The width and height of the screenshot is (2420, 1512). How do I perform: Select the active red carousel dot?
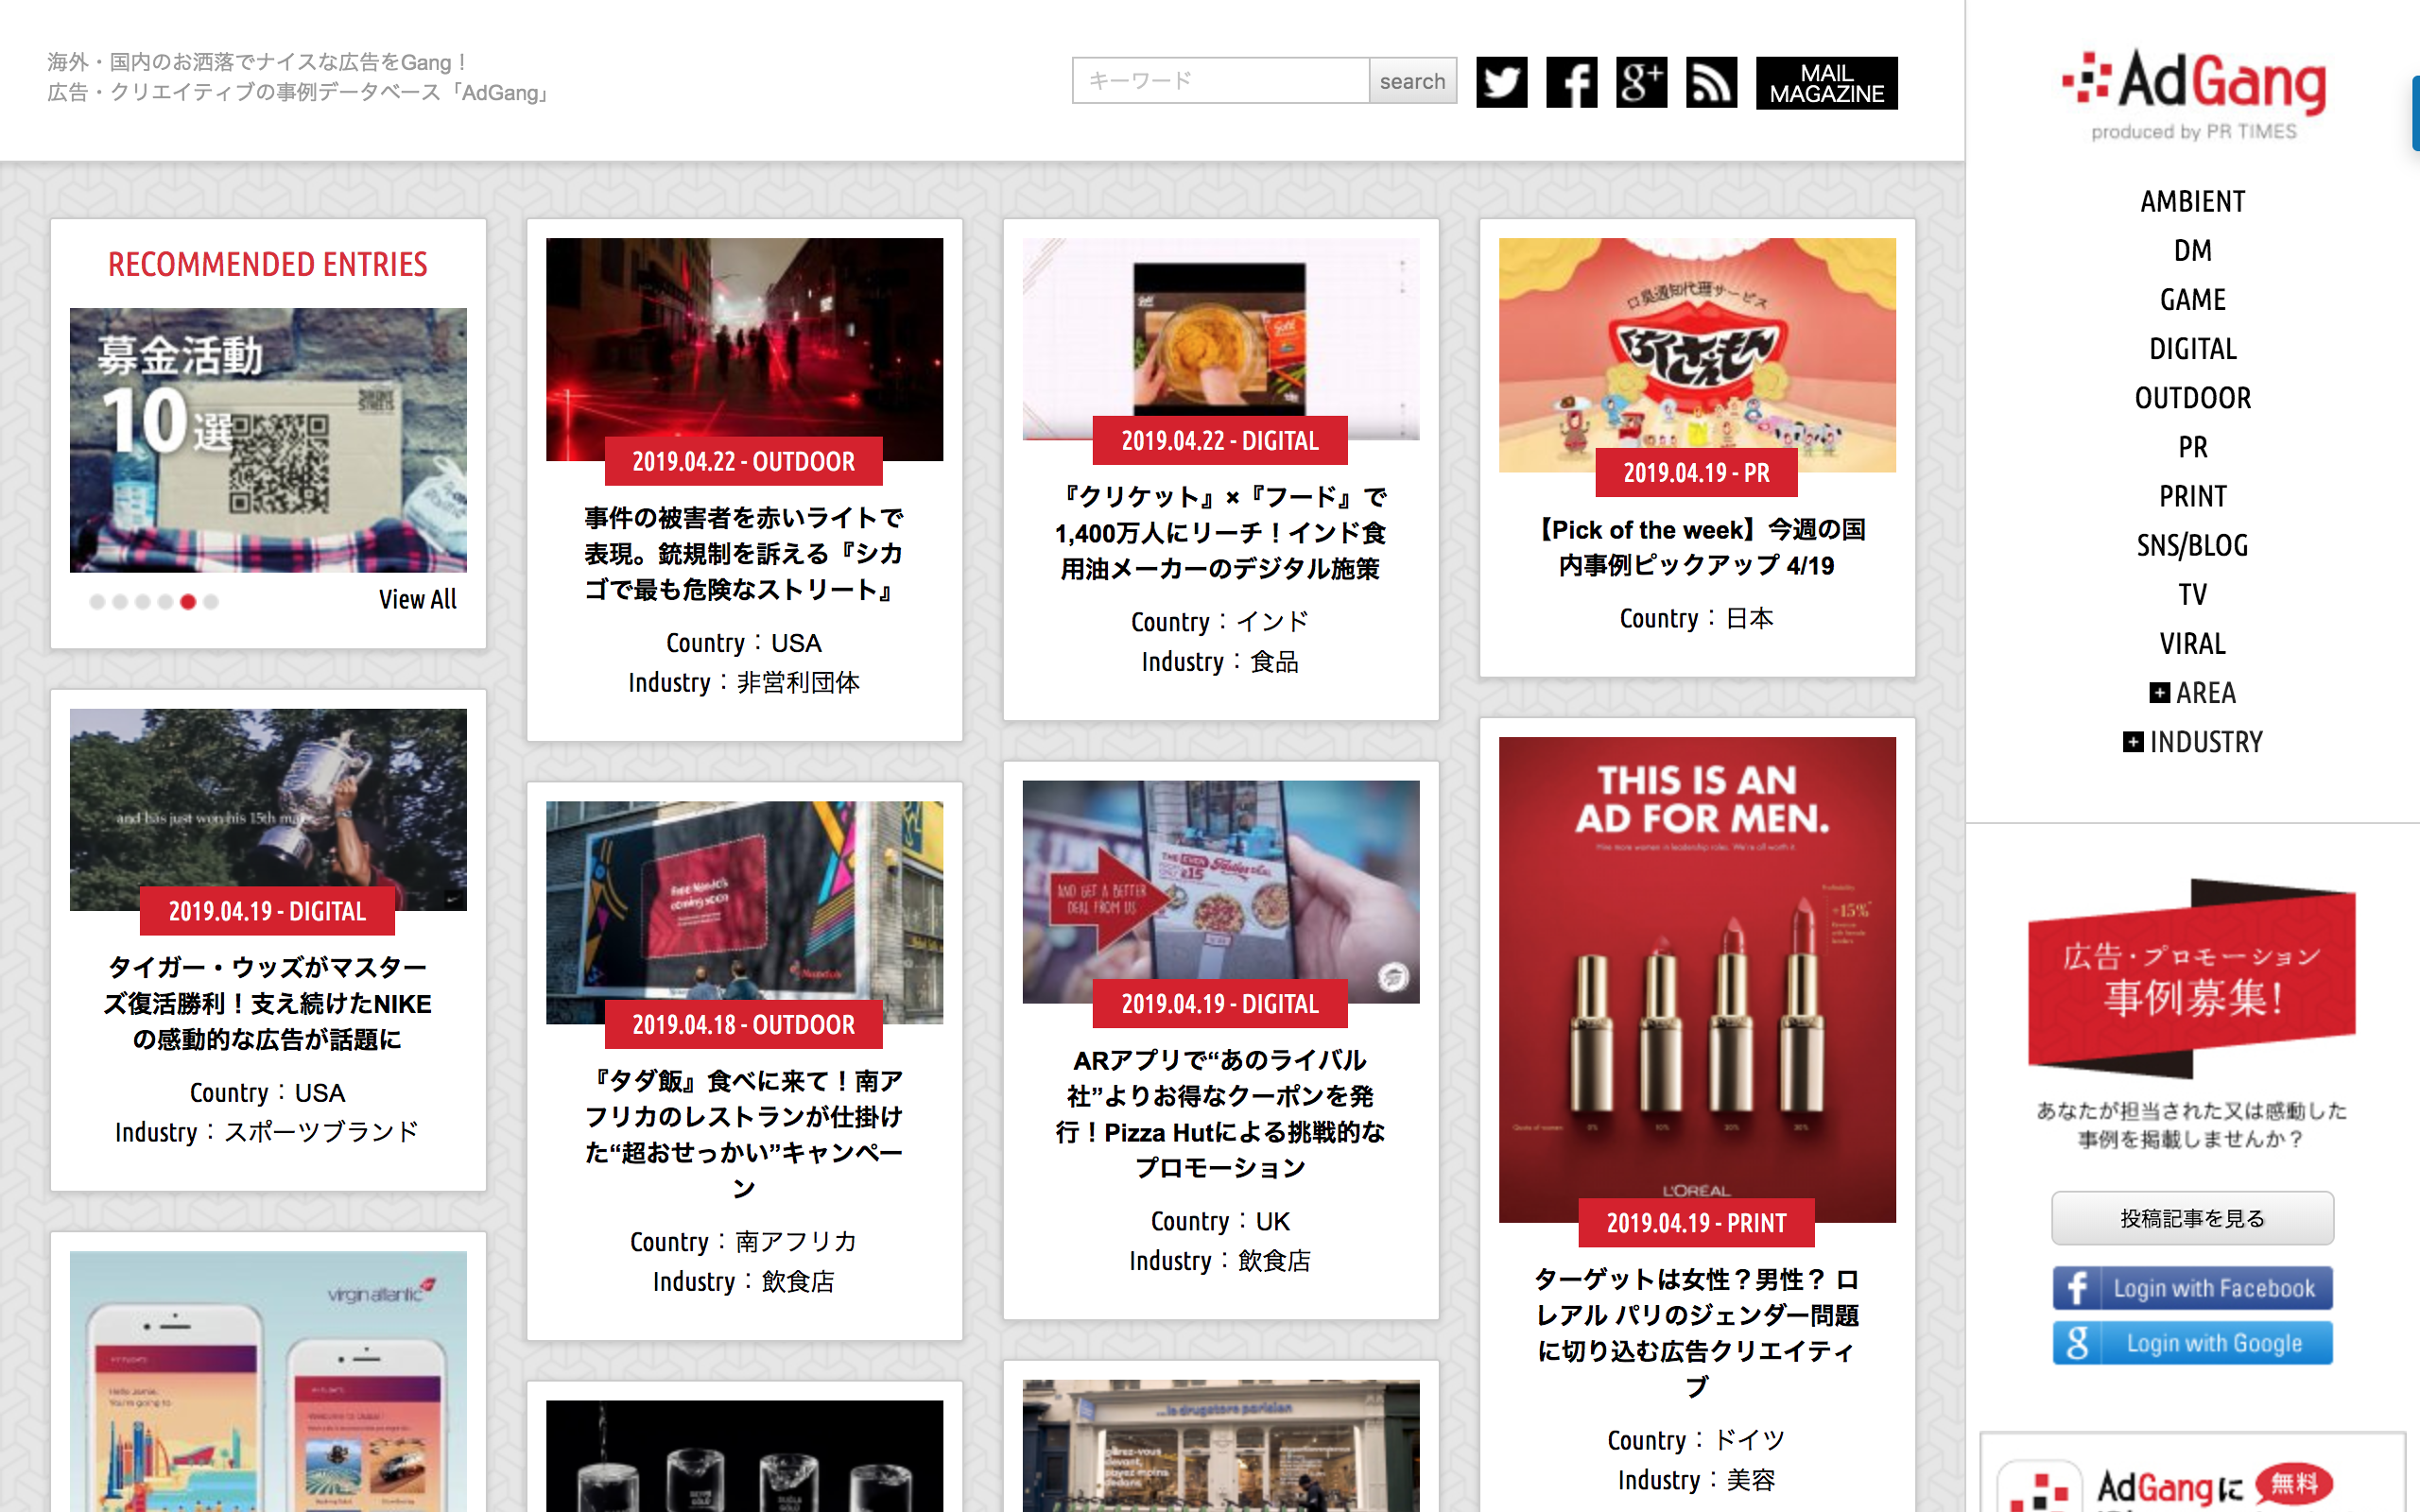188,601
